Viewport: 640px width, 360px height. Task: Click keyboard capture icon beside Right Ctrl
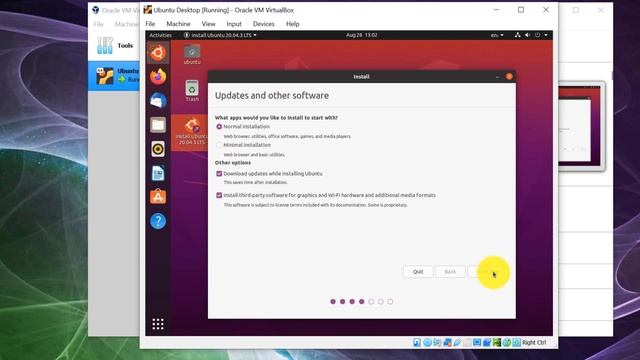pos(516,342)
